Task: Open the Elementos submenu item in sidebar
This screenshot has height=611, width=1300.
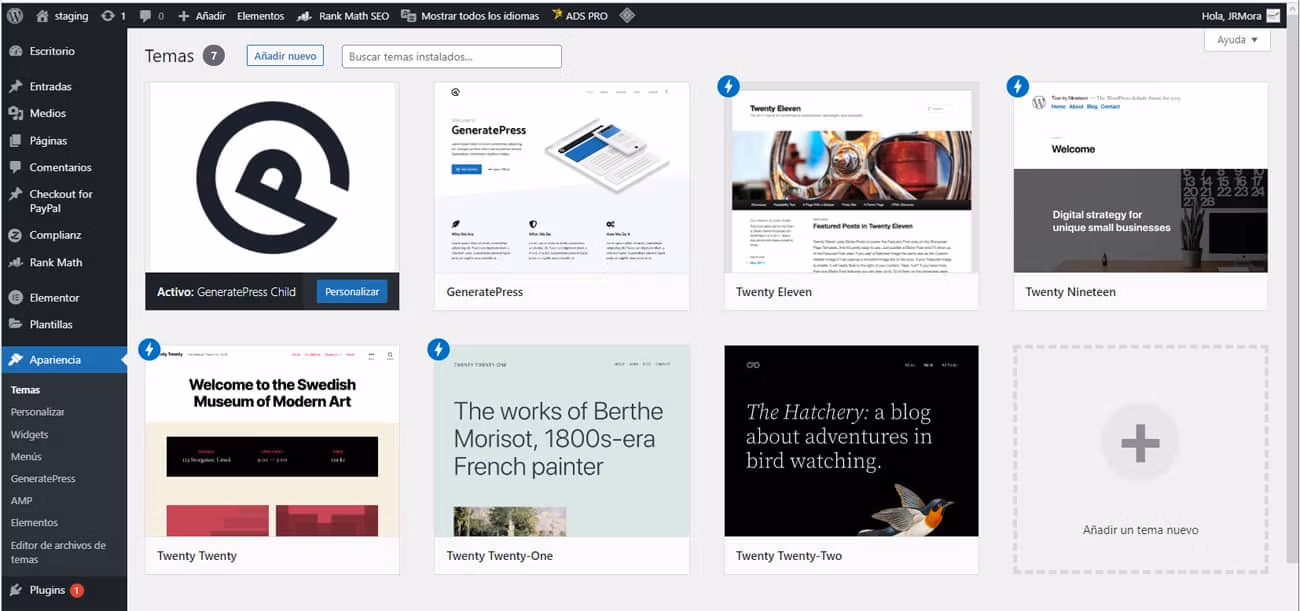Action: pyautogui.click(x=34, y=523)
